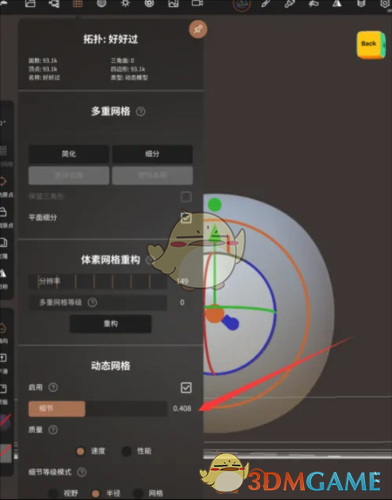Click the orange crosshair icon in left sidebar
This screenshot has height=500, width=392.
tap(3, 182)
